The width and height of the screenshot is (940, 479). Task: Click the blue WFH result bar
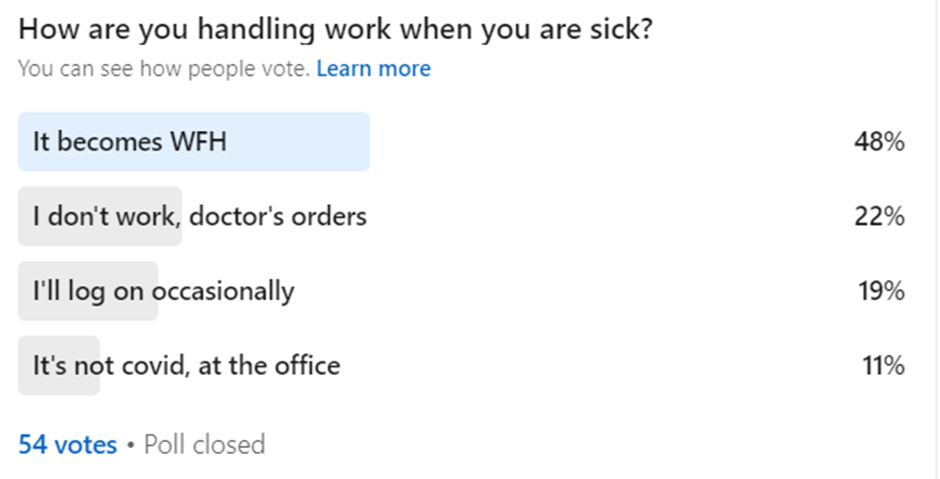click(300, 141)
